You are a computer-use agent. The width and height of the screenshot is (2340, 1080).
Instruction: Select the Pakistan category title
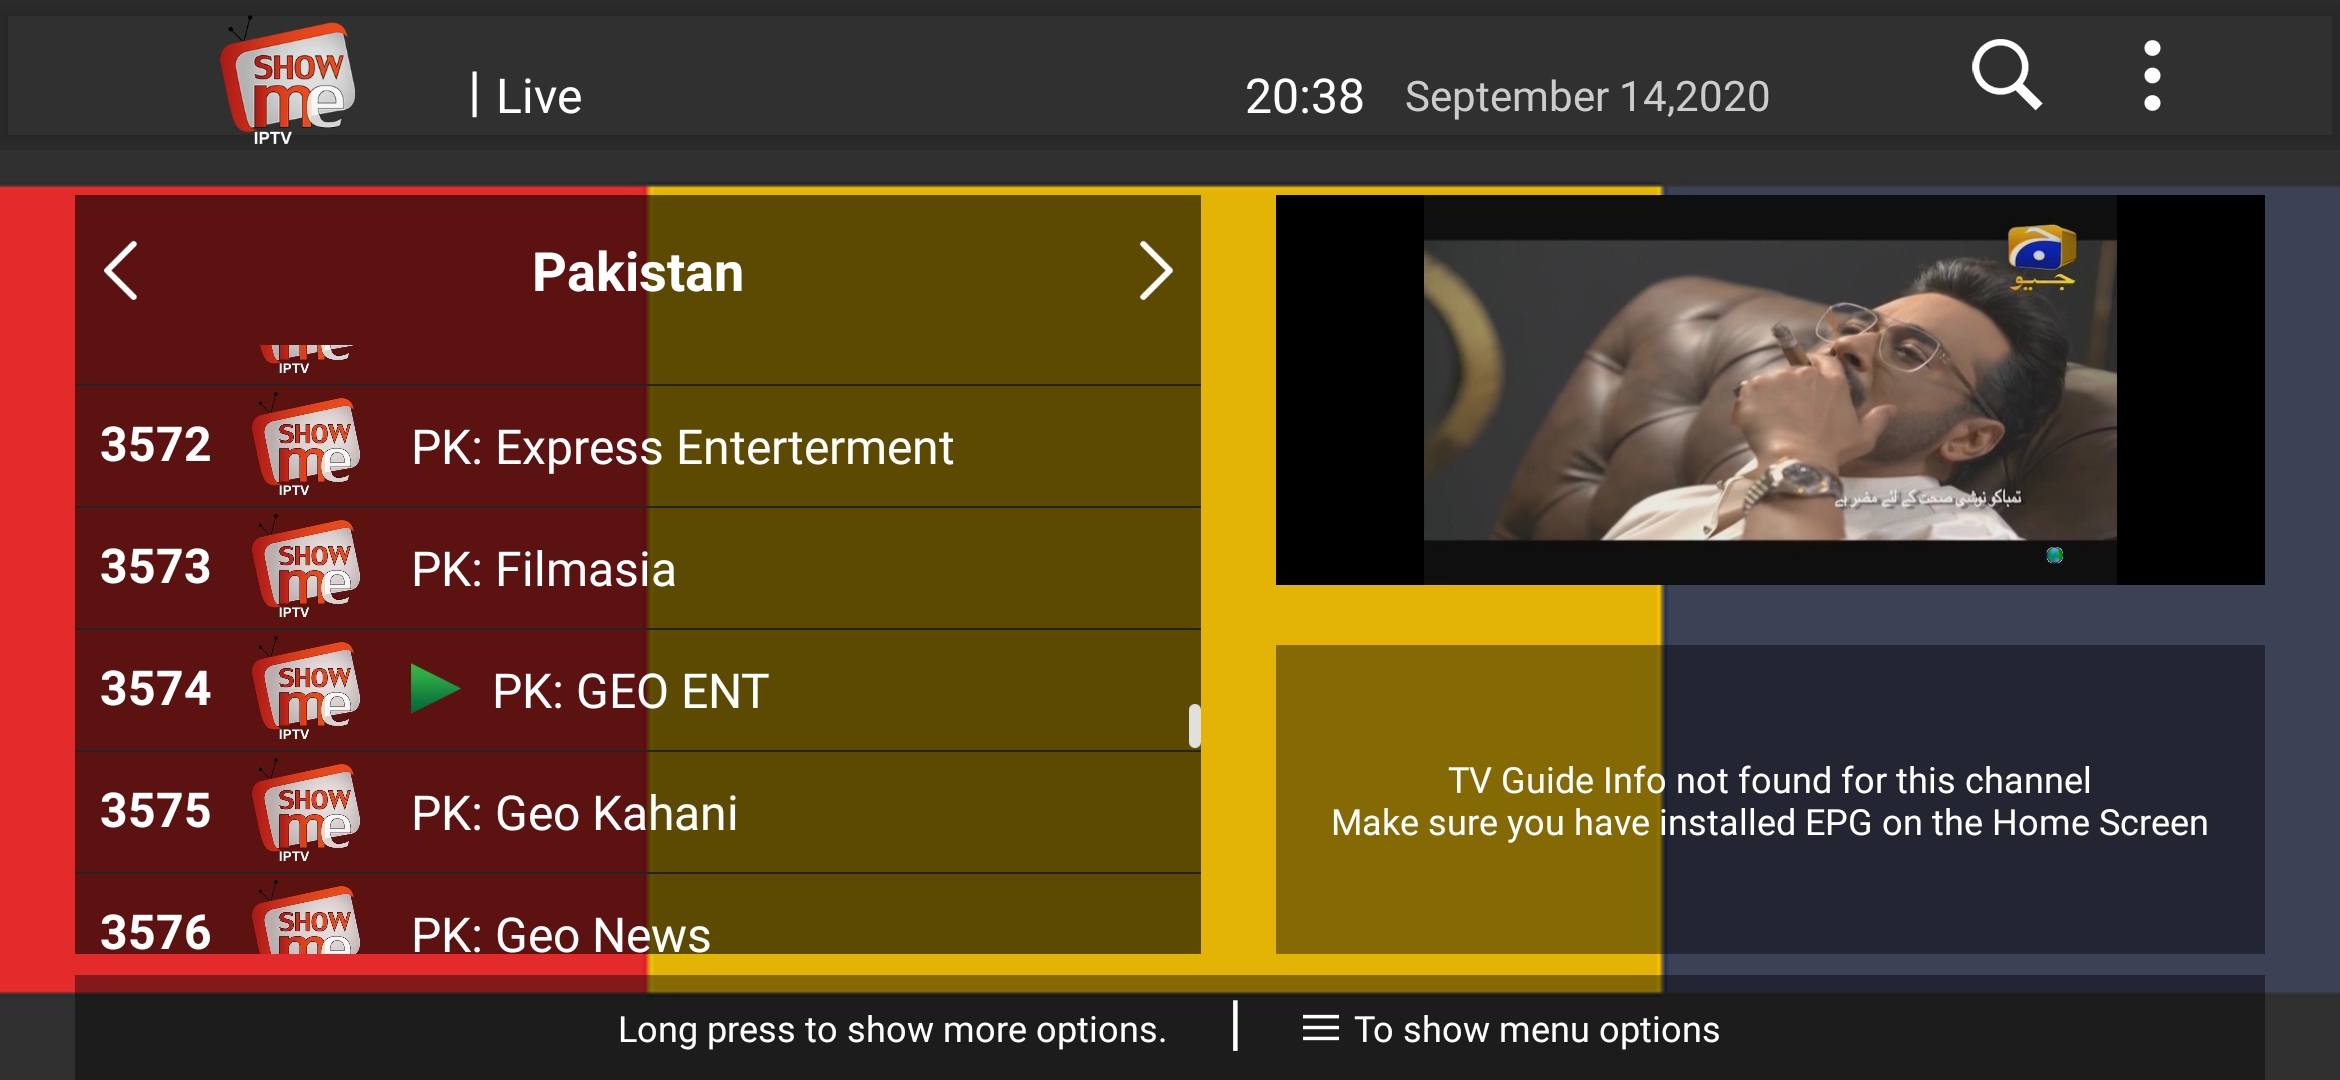click(638, 272)
